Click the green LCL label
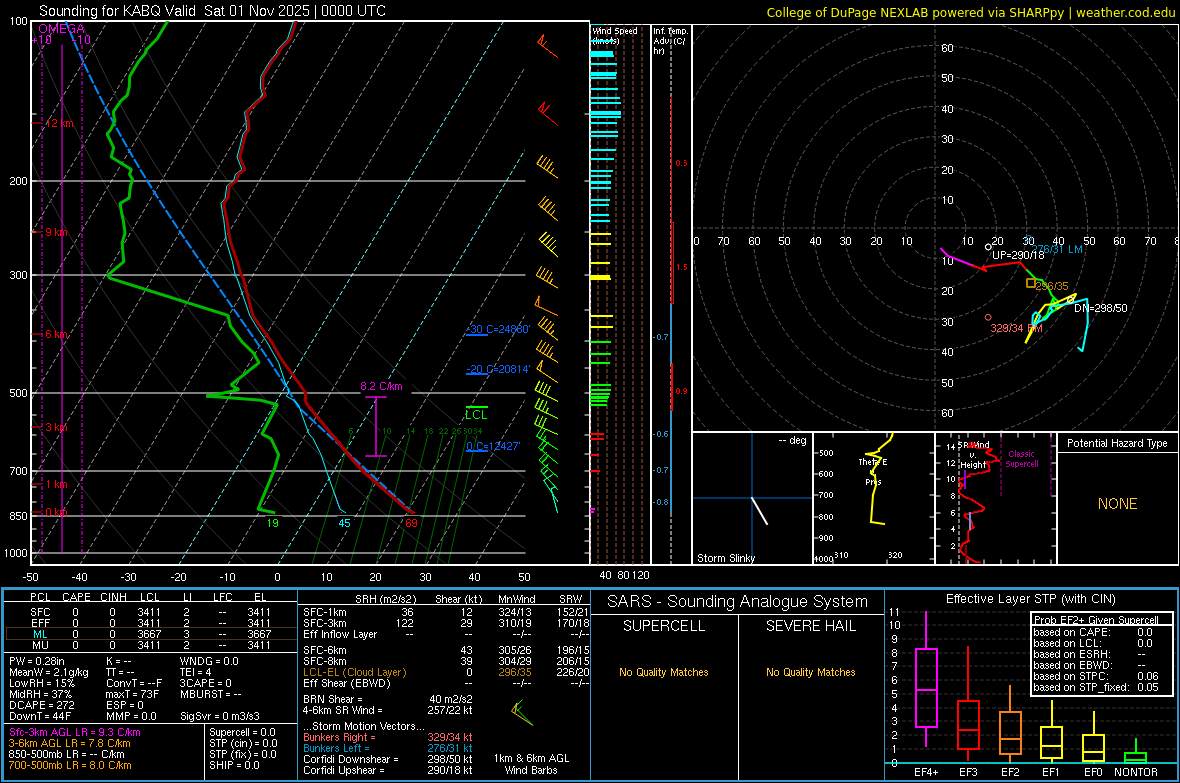Image resolution: width=1180 pixels, height=783 pixels. pyautogui.click(x=476, y=415)
